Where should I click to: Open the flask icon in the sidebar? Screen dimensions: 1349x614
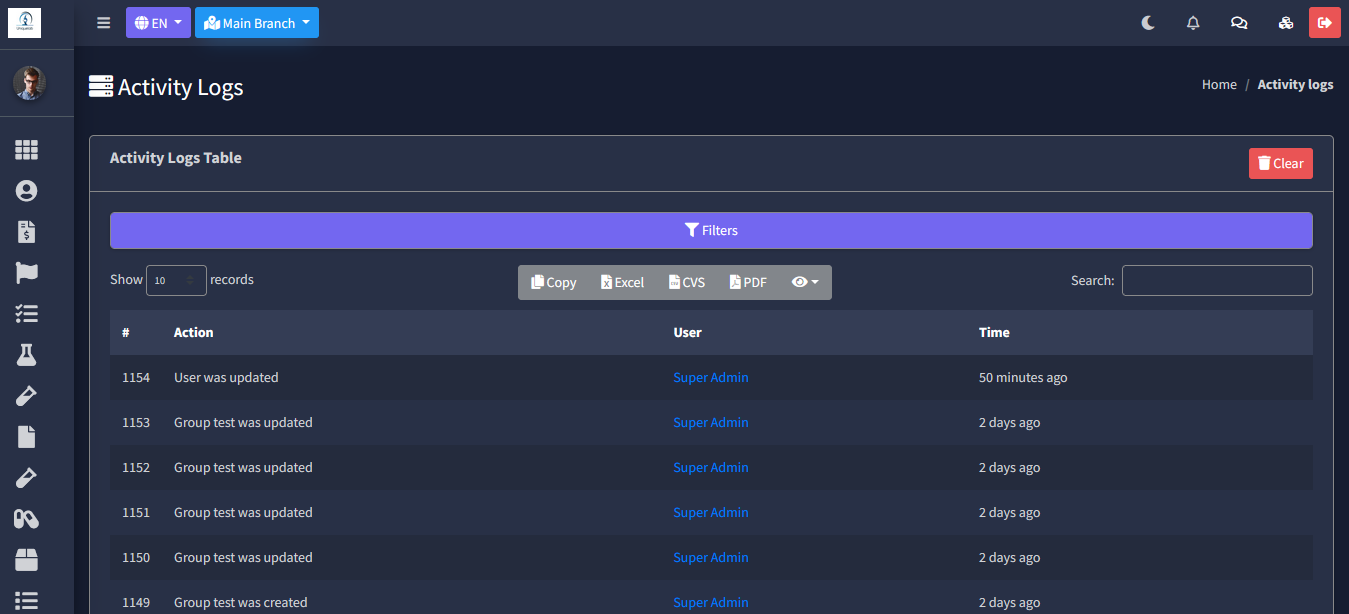pyautogui.click(x=26, y=355)
